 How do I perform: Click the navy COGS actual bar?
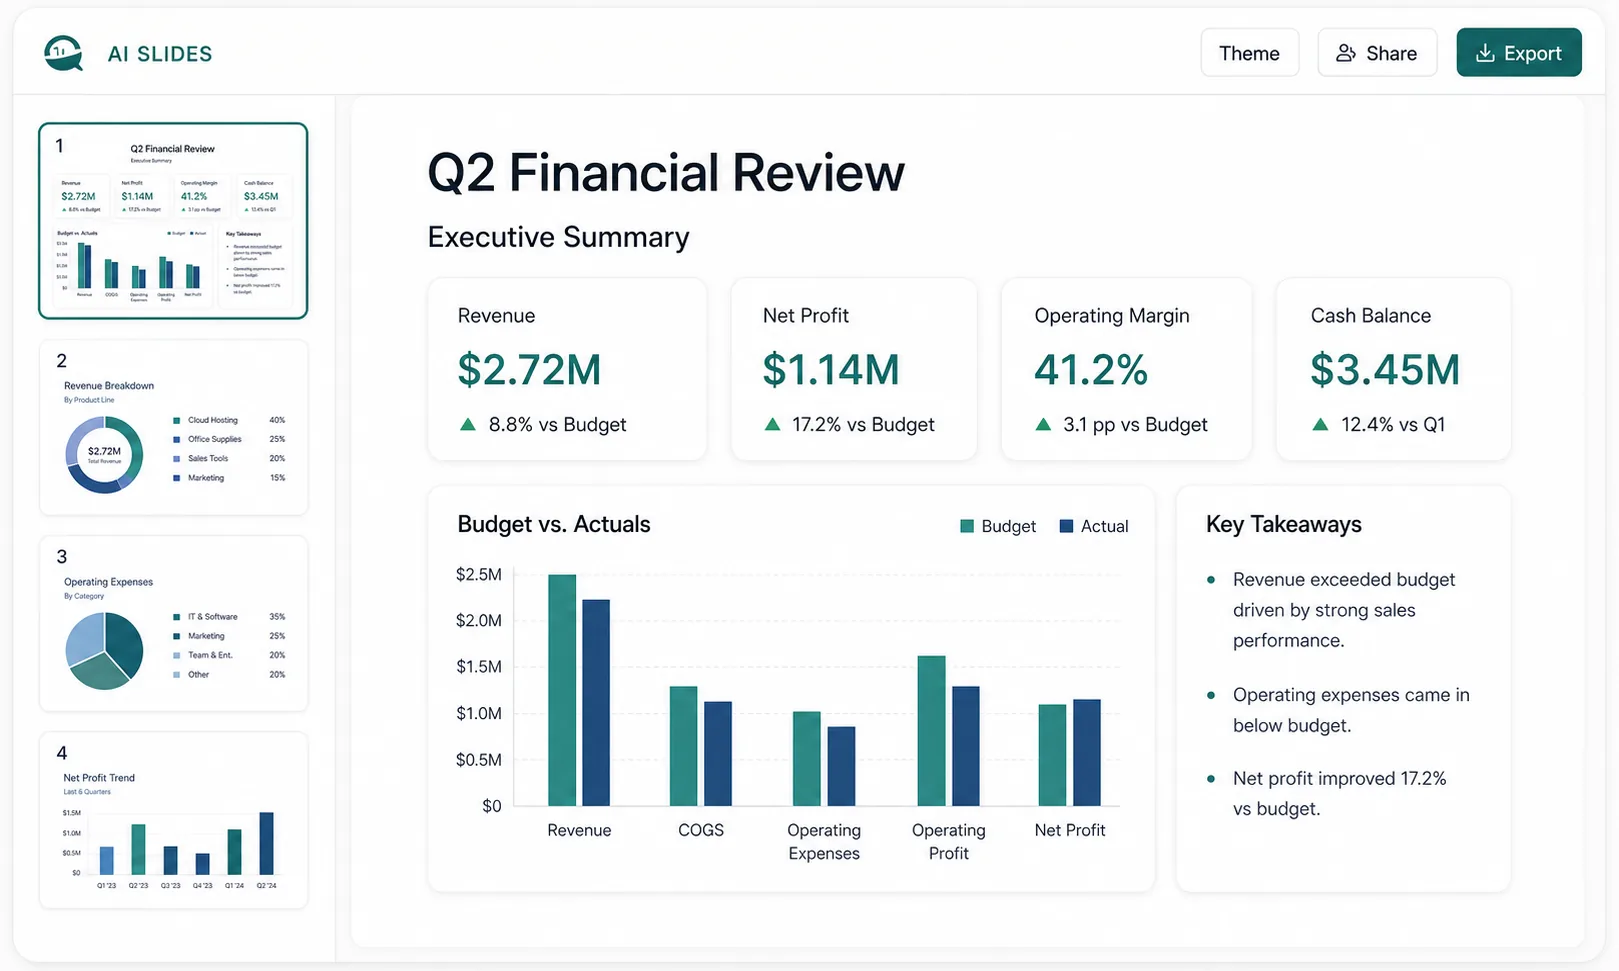pos(718,754)
